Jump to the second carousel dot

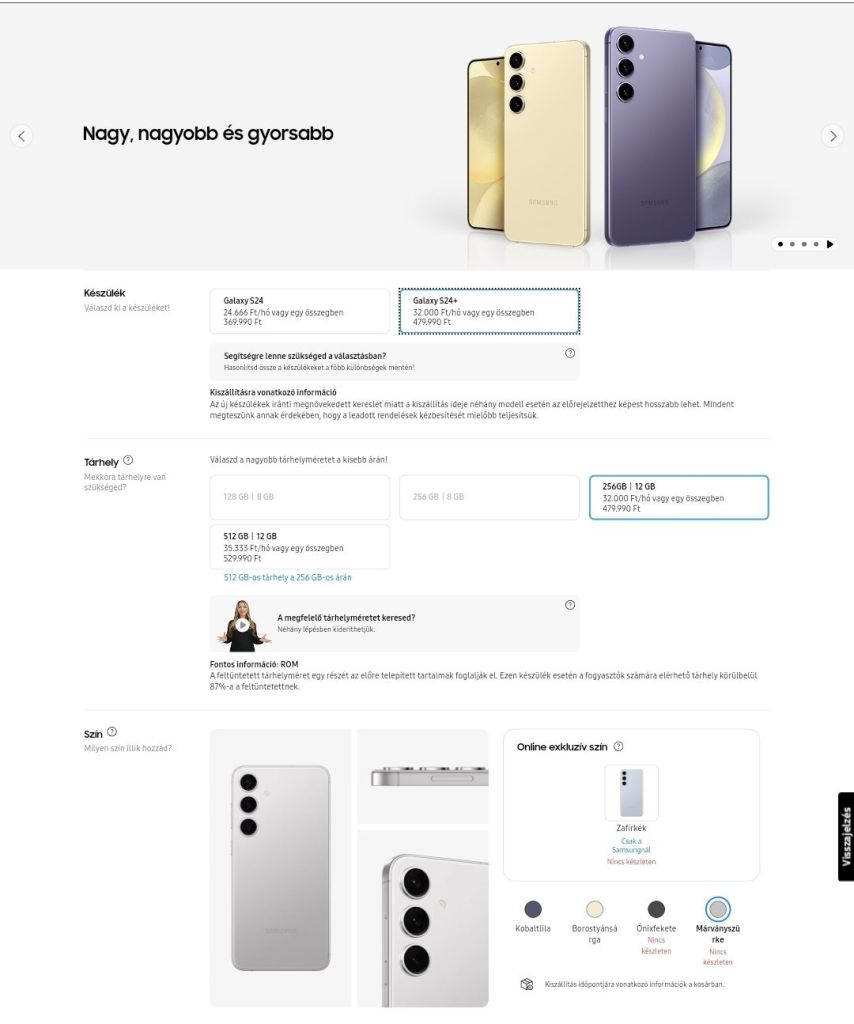click(792, 244)
